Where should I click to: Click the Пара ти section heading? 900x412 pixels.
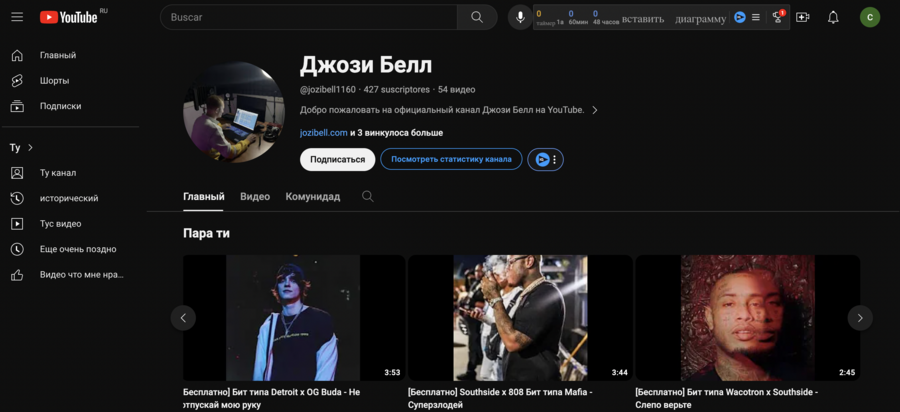coord(207,234)
